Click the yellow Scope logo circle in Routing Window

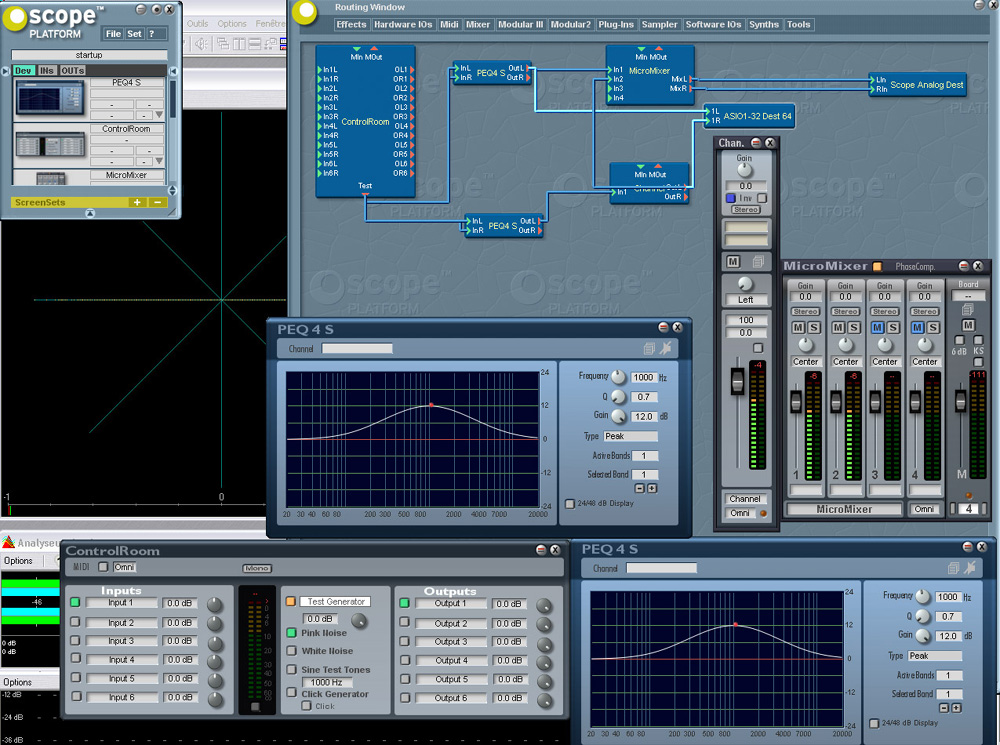click(x=304, y=13)
